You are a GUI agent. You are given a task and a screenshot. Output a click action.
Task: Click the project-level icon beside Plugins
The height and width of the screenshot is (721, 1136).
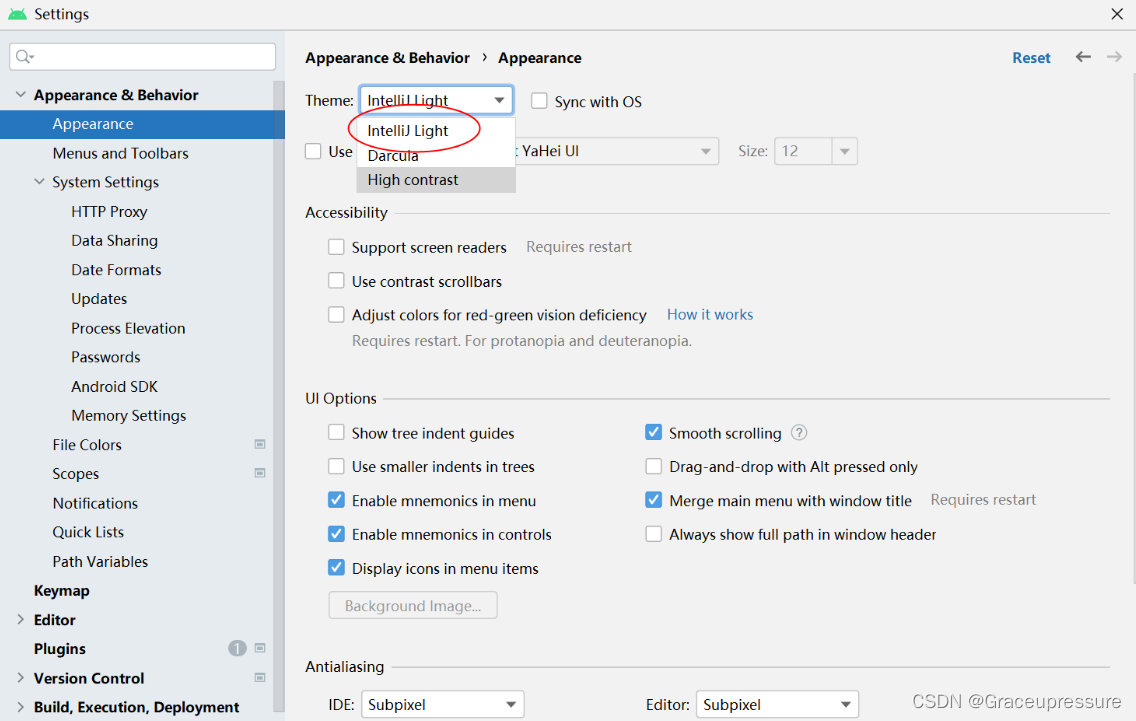click(260, 649)
